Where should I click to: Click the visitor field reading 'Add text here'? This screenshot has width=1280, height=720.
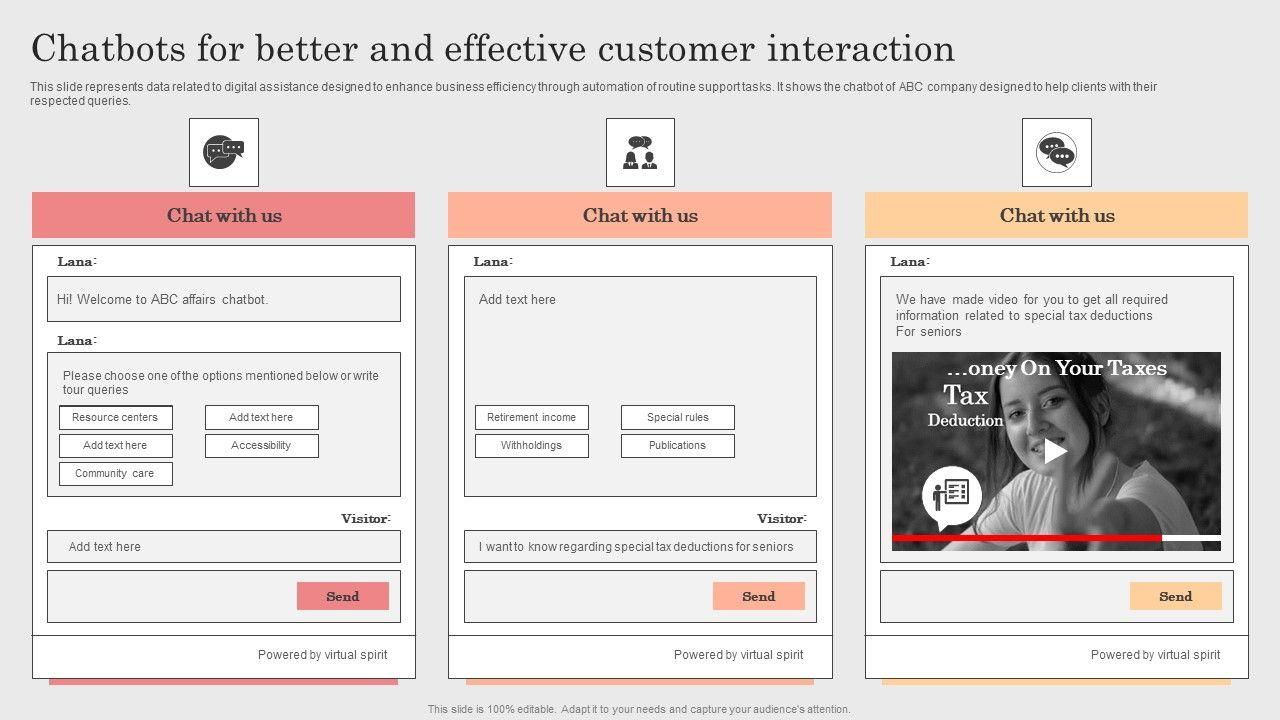[x=224, y=547]
